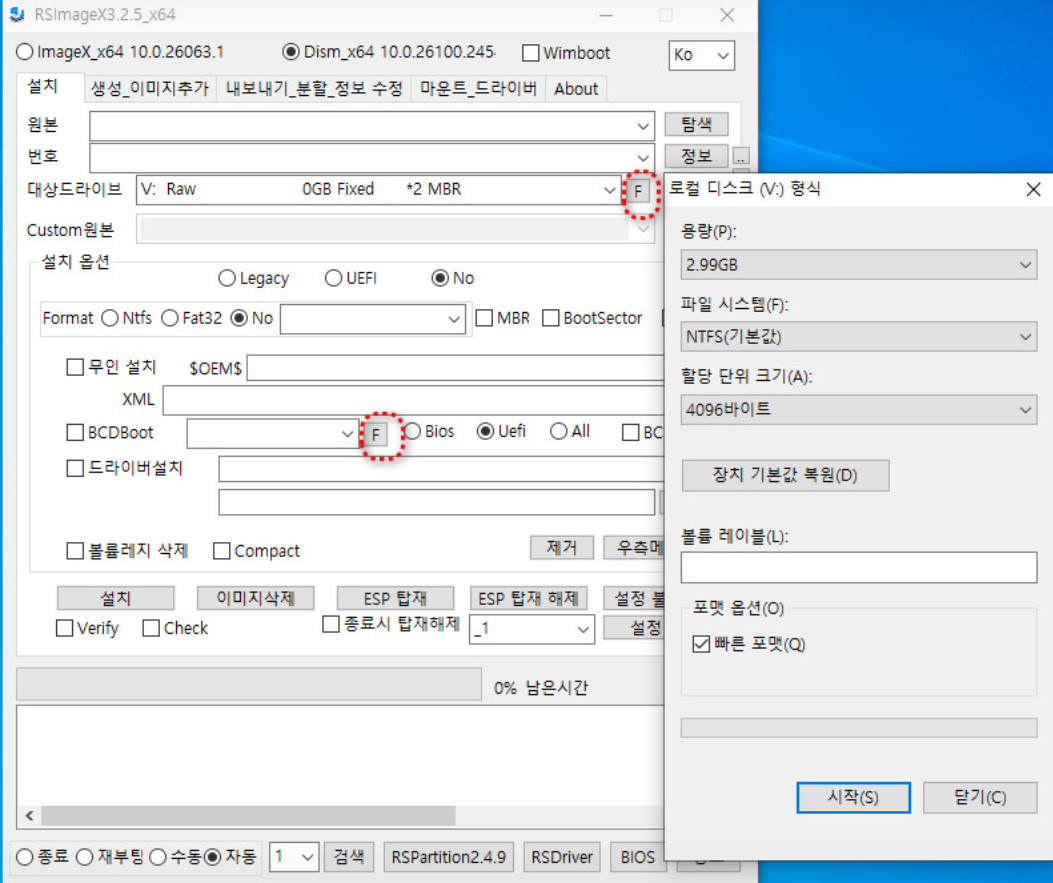
Task: Click the small '..' button beside 정보
Action: 740,157
